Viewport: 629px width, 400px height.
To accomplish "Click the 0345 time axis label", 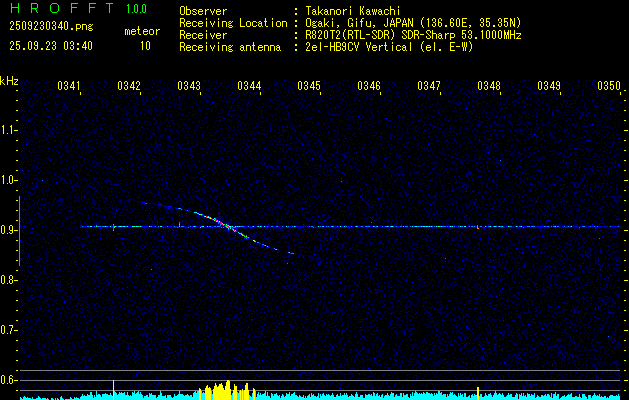I will (309, 86).
